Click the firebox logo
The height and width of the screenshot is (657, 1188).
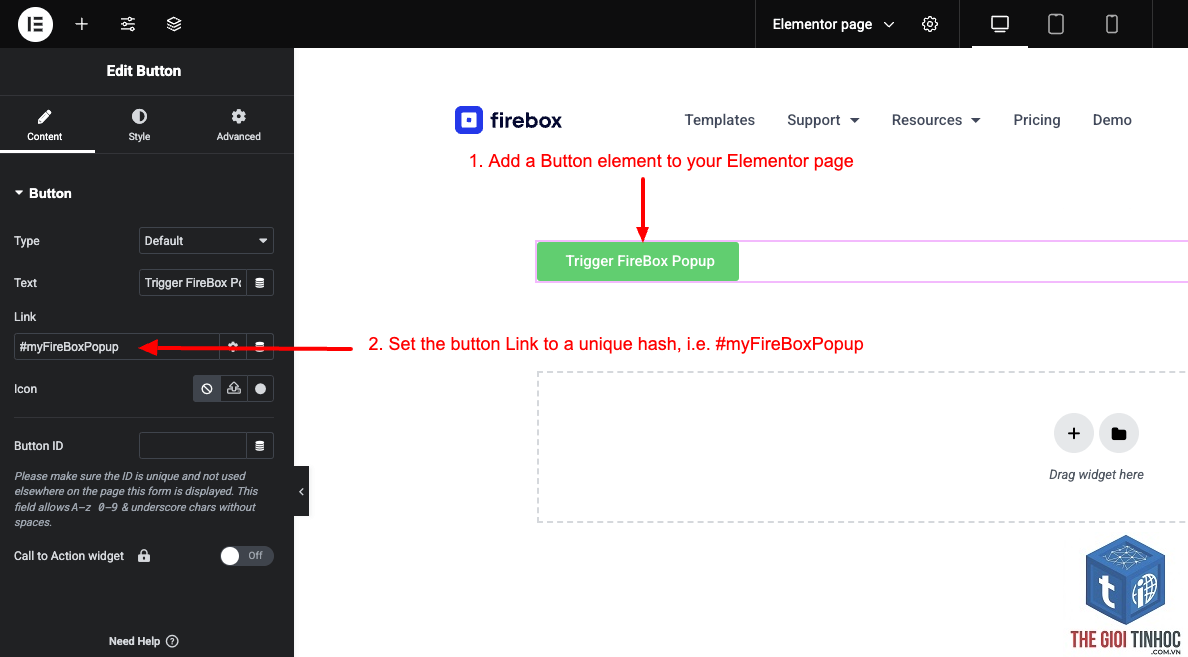pyautogui.click(x=508, y=120)
